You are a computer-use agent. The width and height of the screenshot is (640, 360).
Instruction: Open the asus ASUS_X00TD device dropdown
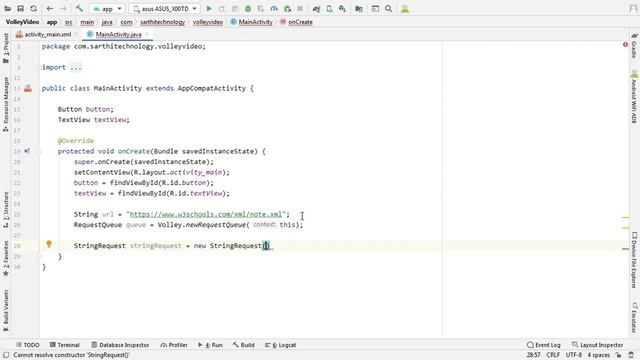[164, 9]
